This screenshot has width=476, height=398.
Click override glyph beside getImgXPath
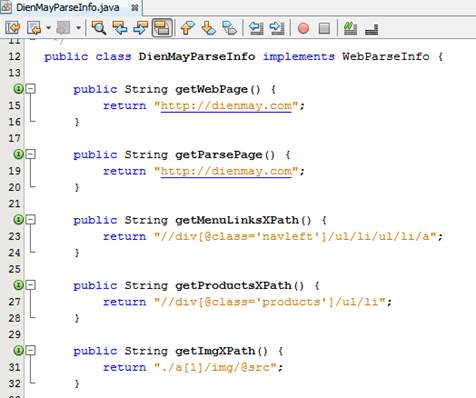point(18,350)
